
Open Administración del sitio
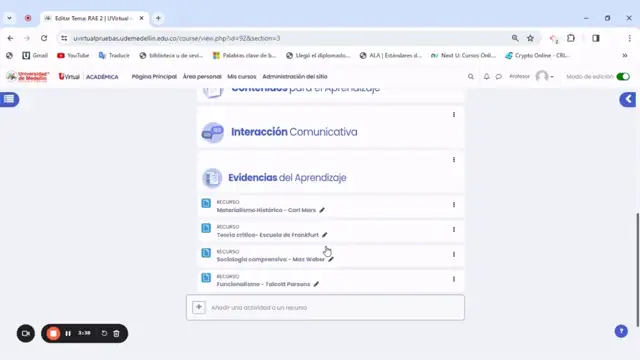[295, 77]
